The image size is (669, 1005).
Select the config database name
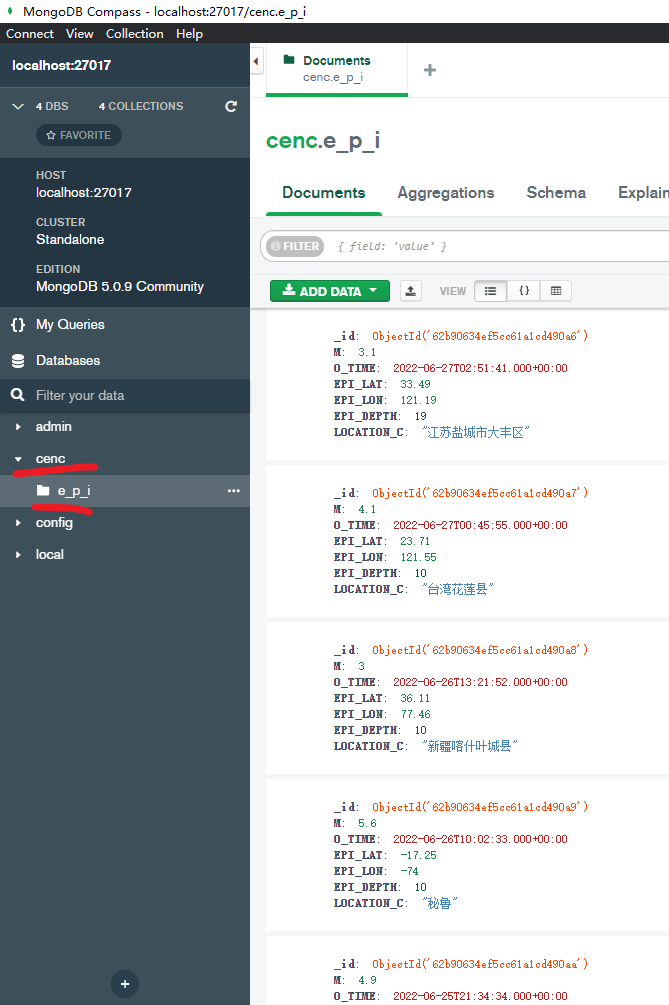click(54, 523)
